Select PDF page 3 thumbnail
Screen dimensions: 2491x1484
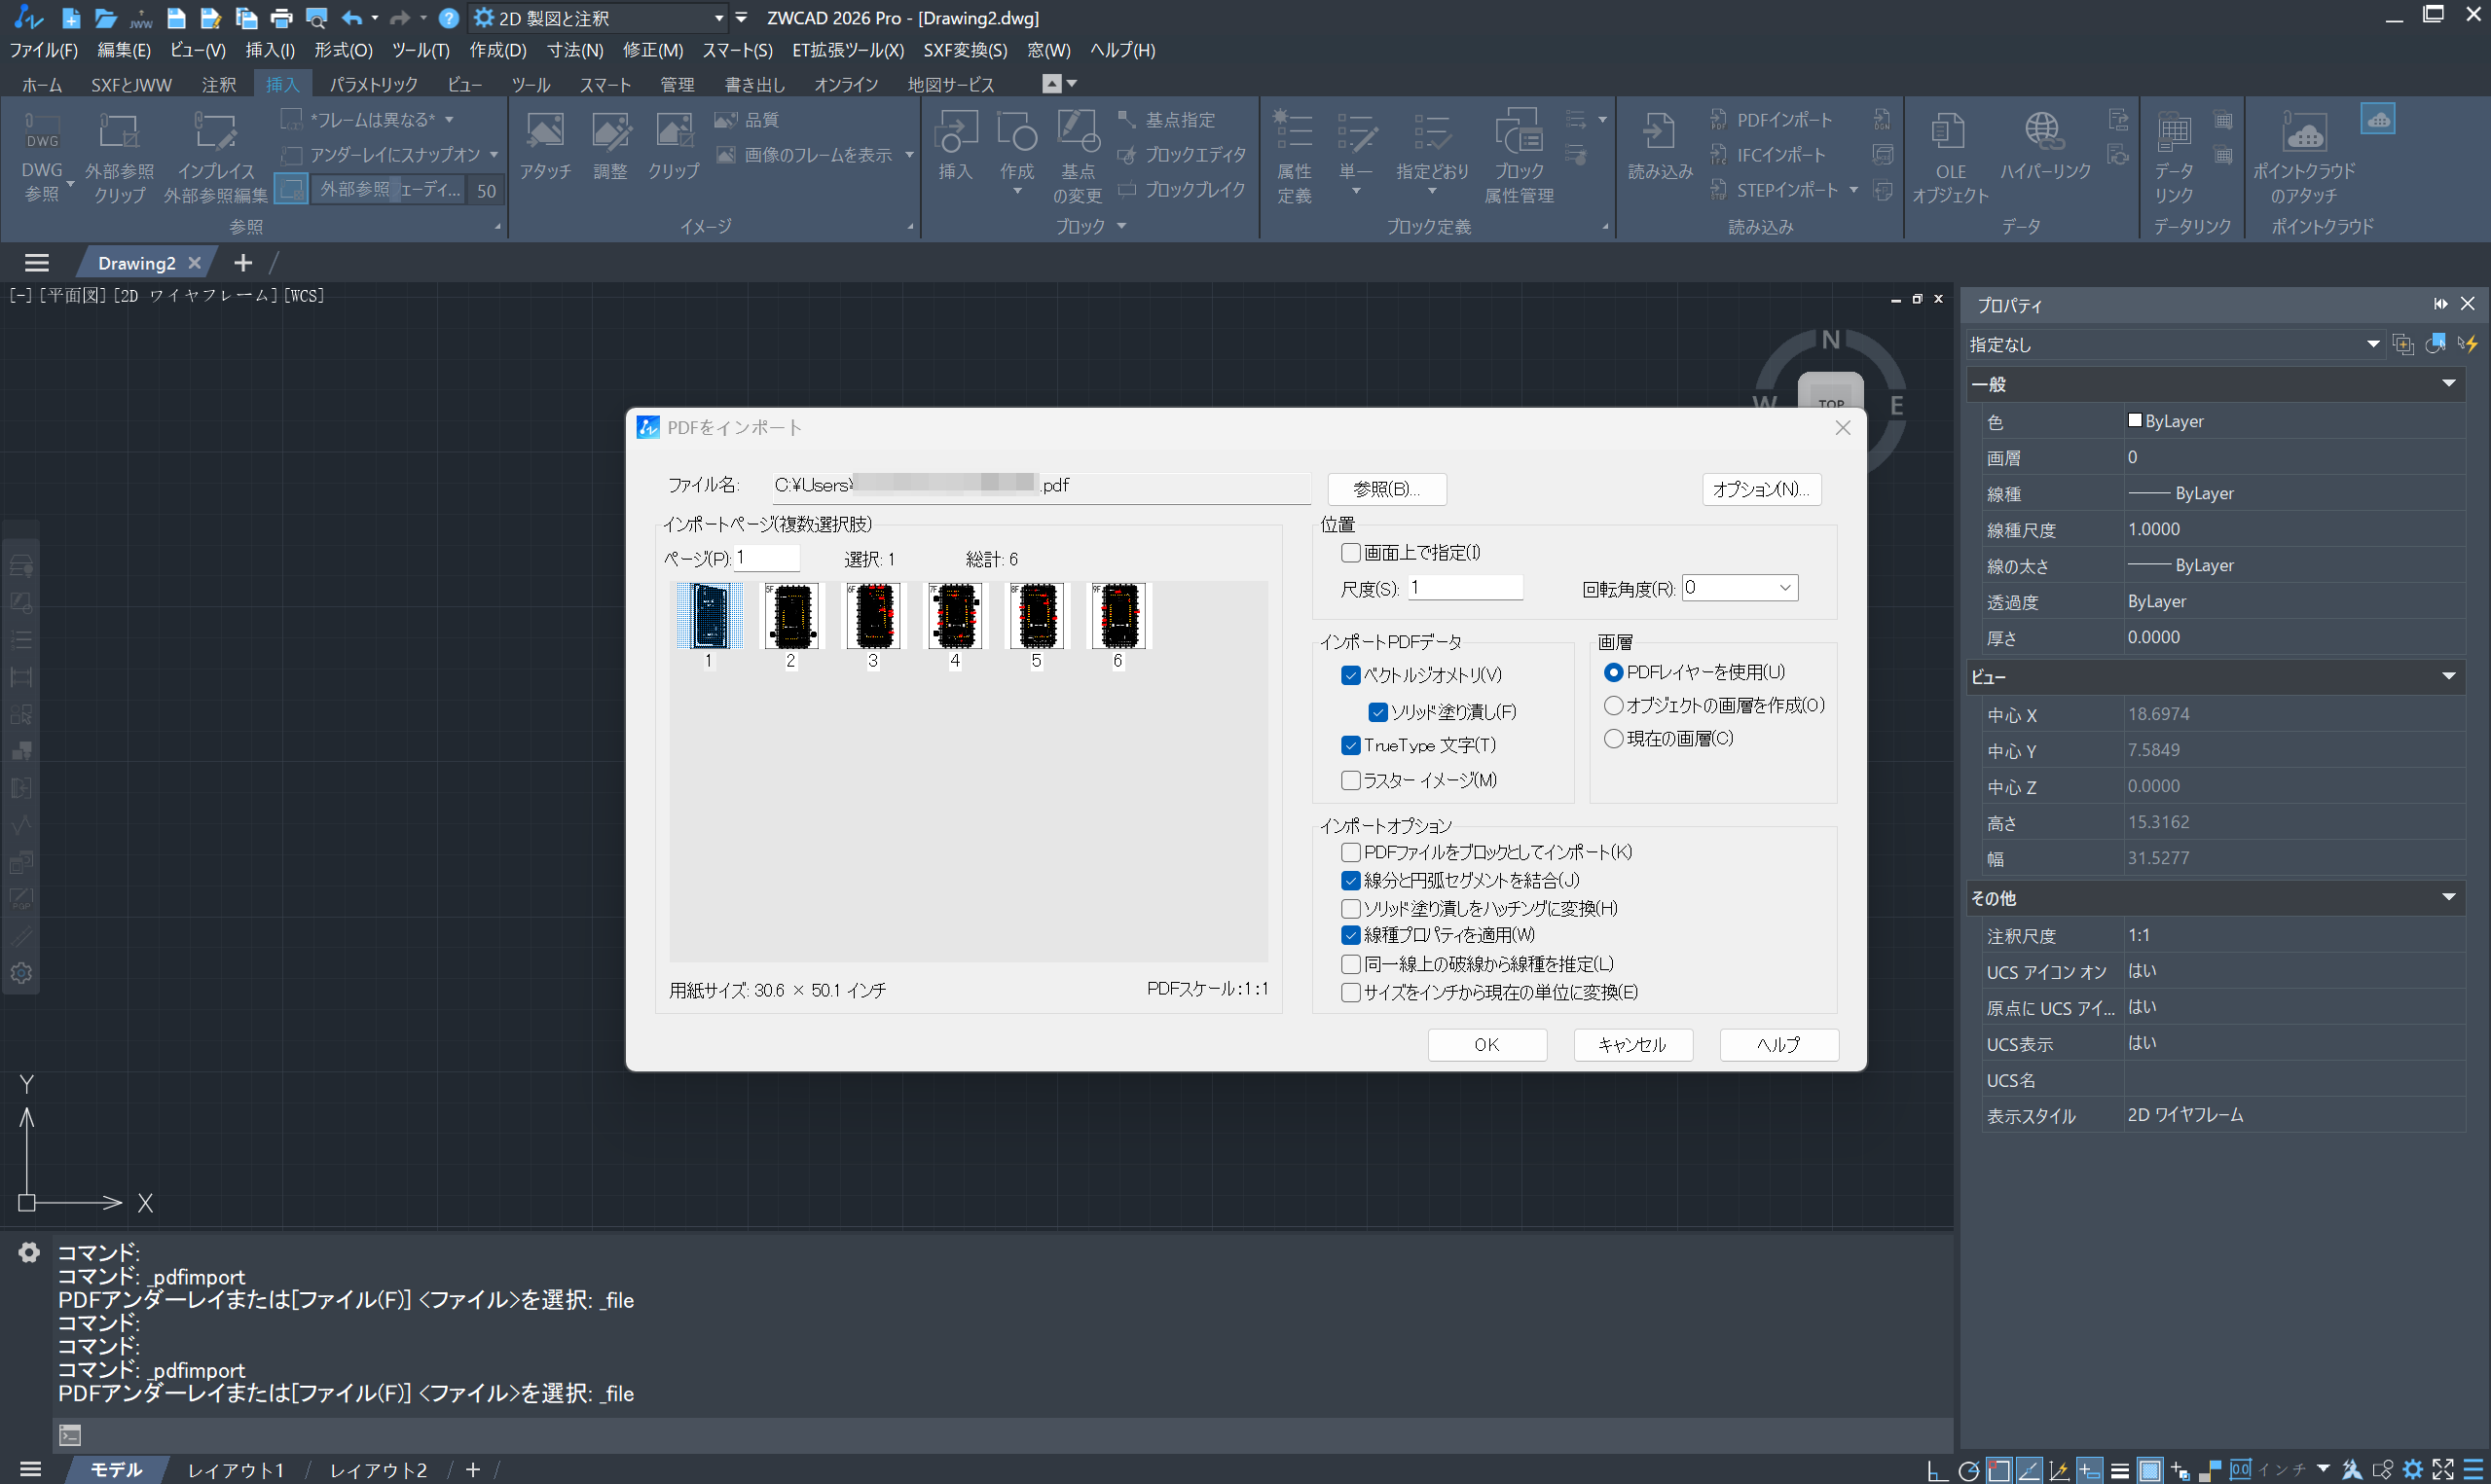[873, 617]
